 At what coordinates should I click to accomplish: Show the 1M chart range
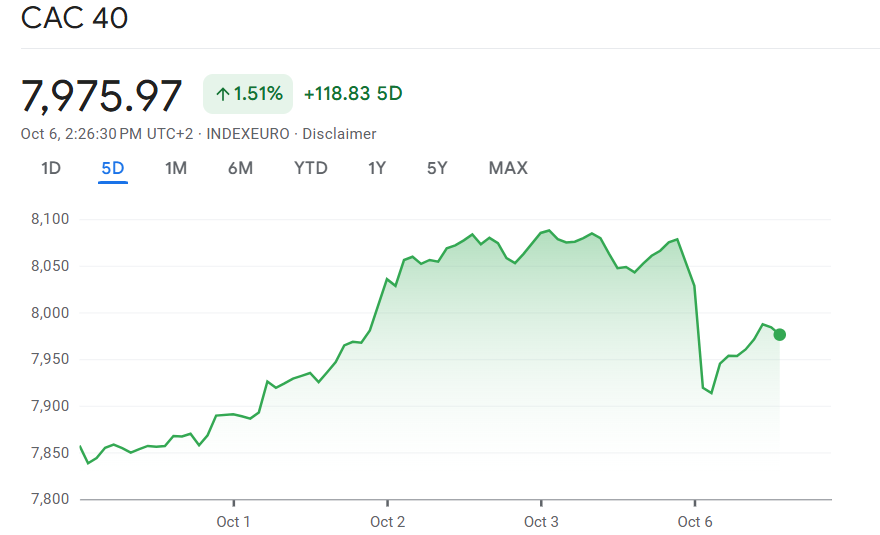tap(176, 168)
